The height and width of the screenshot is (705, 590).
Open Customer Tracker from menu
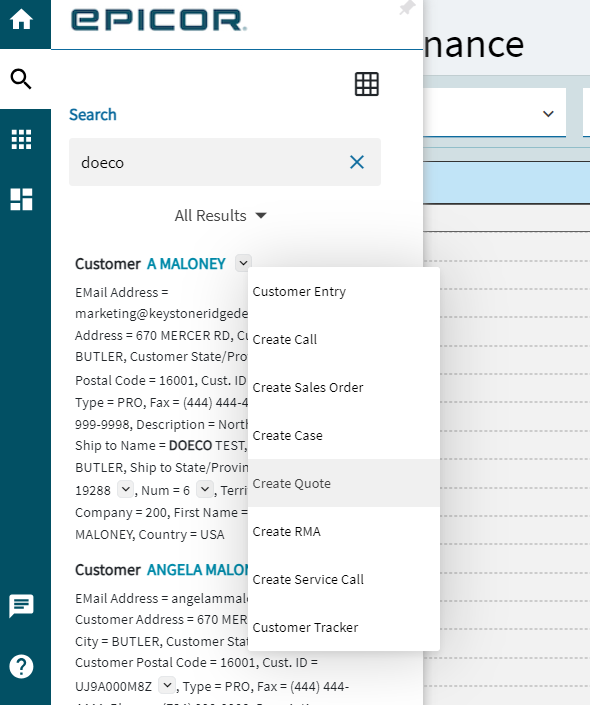click(x=344, y=627)
